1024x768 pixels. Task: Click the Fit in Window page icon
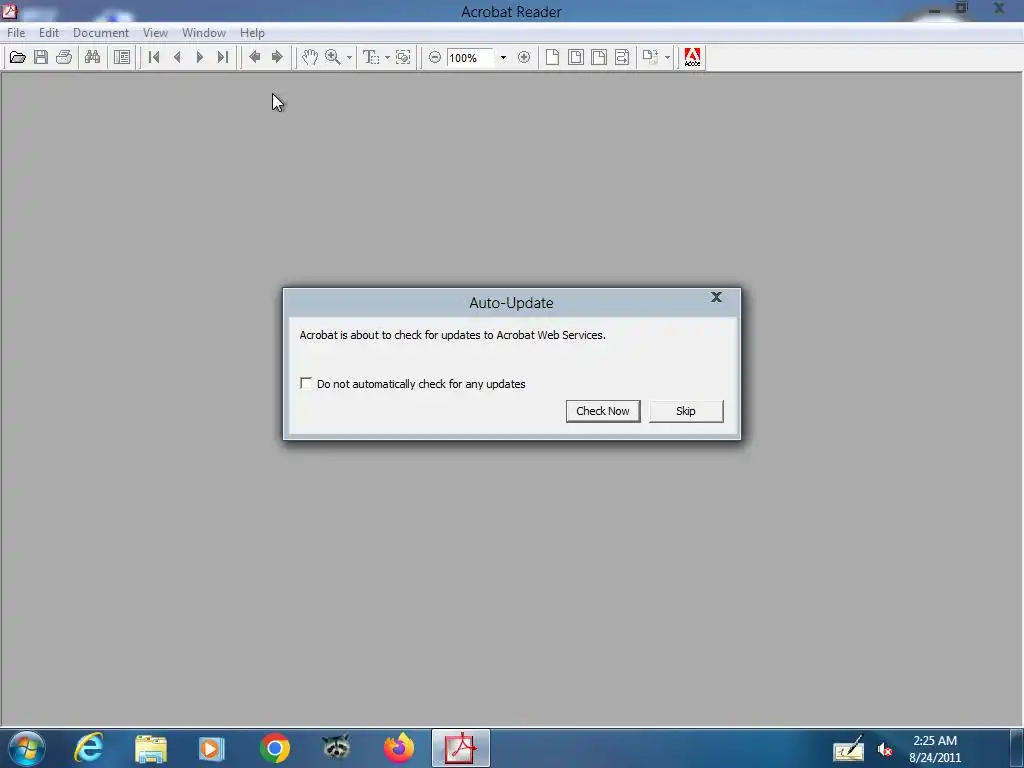coord(576,57)
